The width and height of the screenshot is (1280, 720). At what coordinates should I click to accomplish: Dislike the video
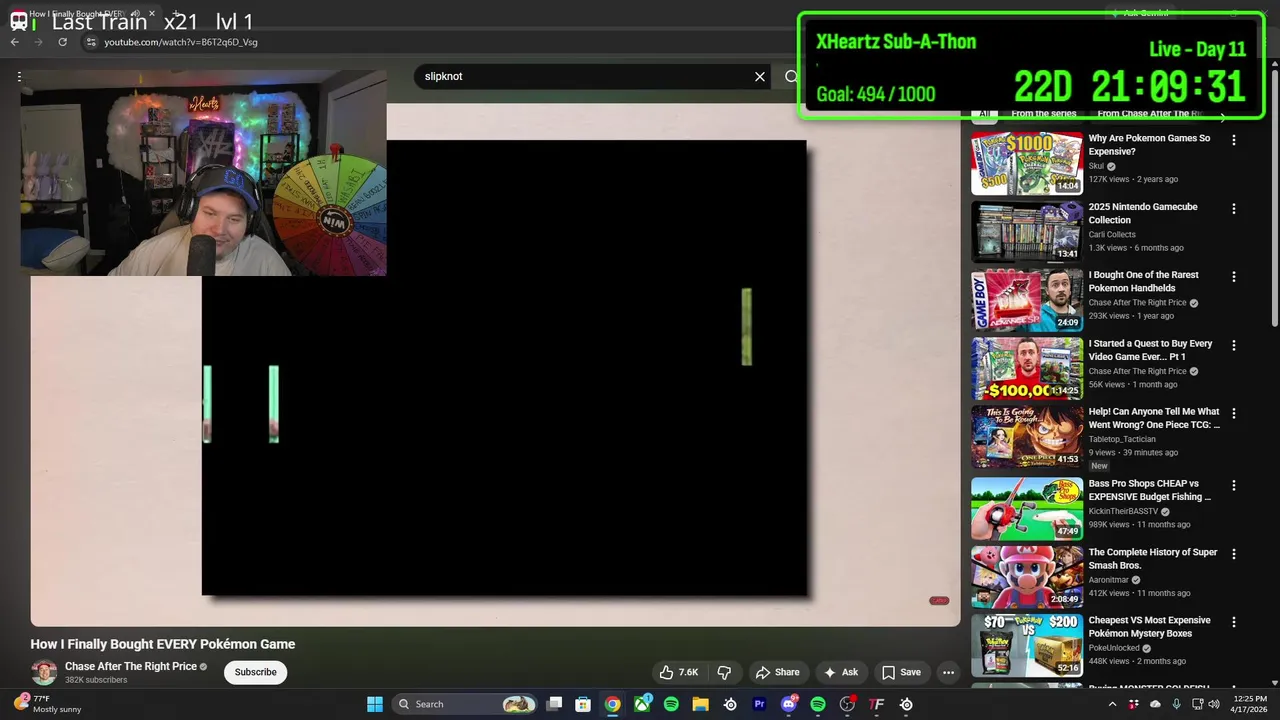coord(724,672)
